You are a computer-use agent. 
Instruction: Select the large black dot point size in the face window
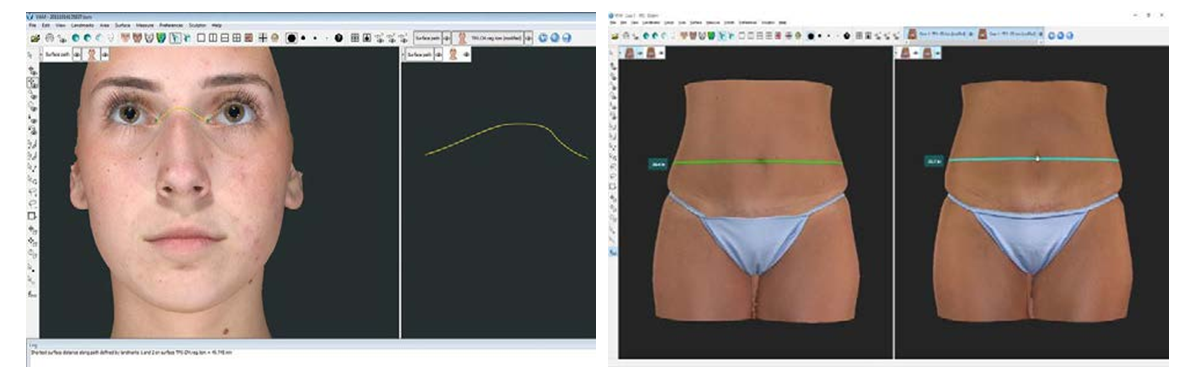coord(291,38)
